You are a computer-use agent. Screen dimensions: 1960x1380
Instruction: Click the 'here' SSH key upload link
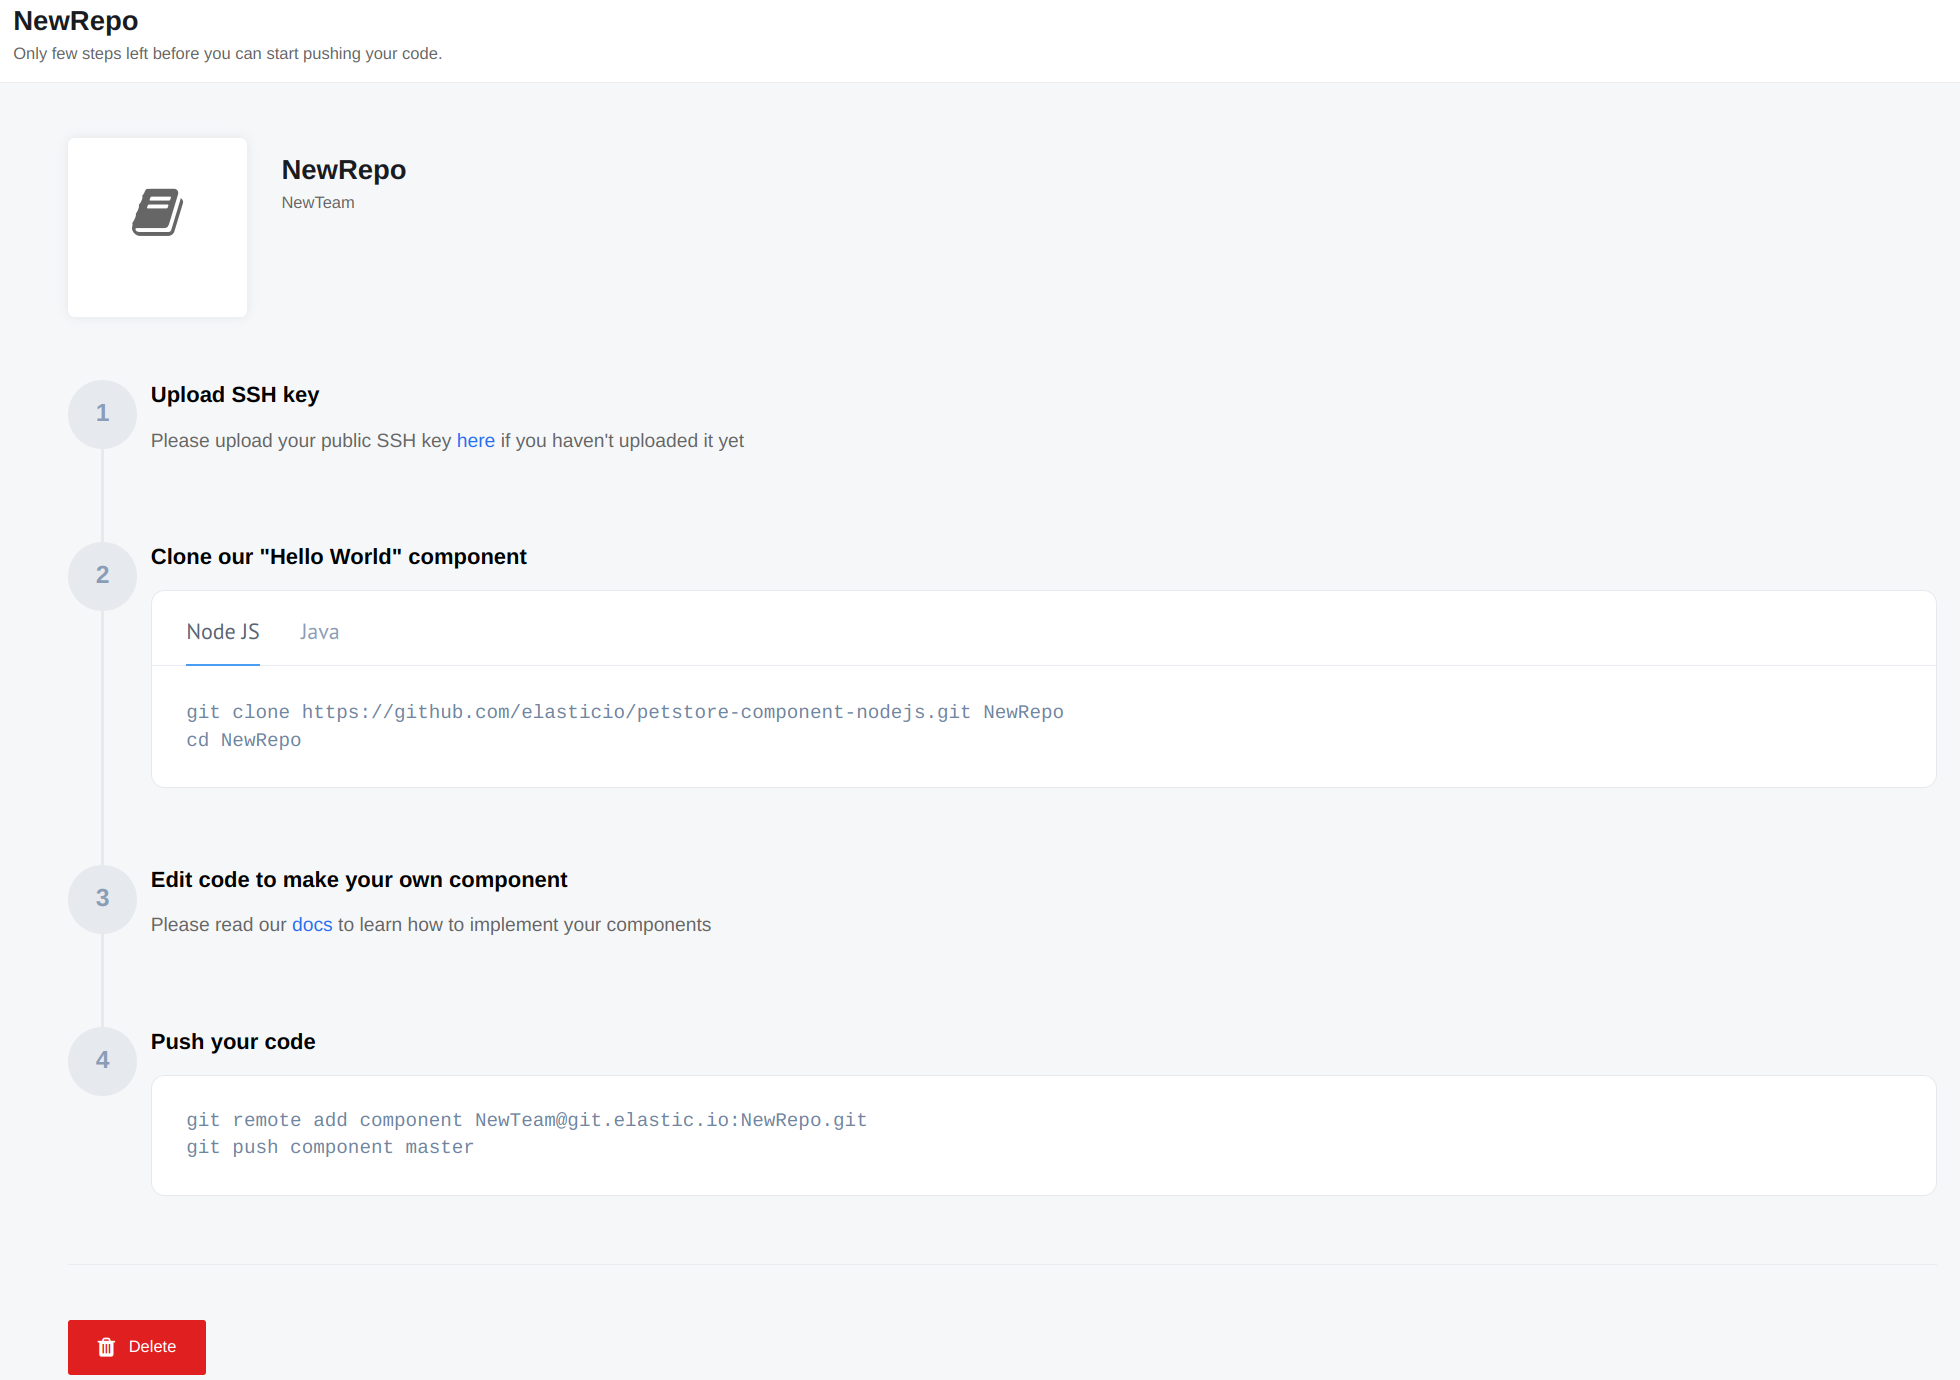(x=476, y=439)
